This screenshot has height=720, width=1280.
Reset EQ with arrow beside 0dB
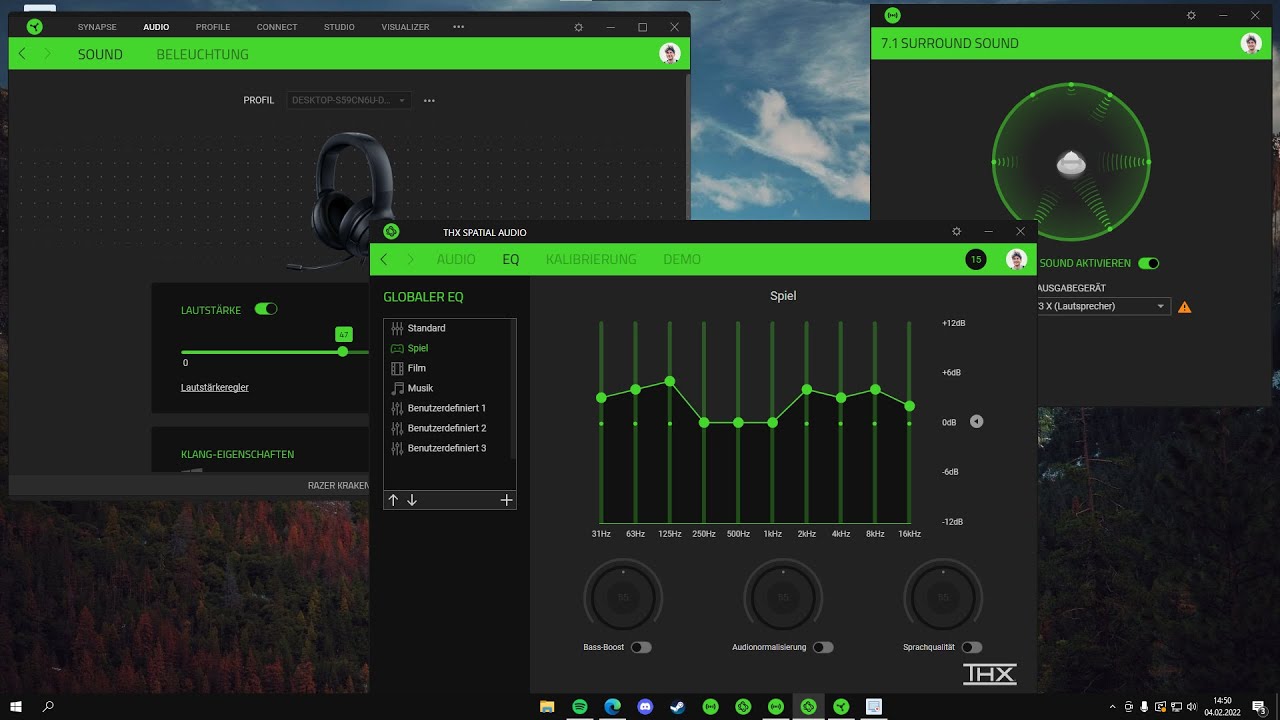click(977, 422)
